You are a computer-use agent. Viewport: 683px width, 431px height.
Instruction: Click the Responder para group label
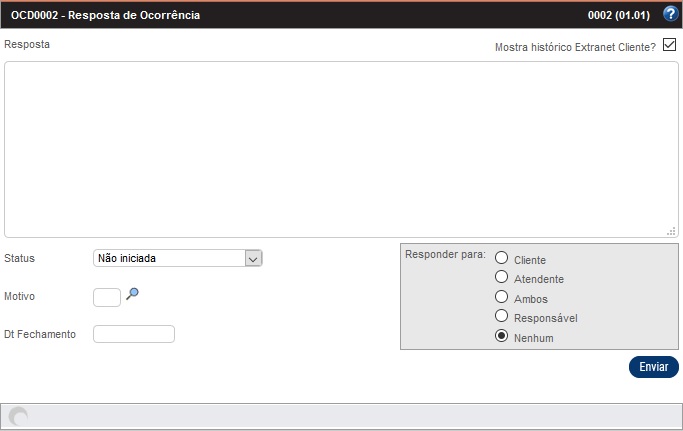(x=444, y=254)
